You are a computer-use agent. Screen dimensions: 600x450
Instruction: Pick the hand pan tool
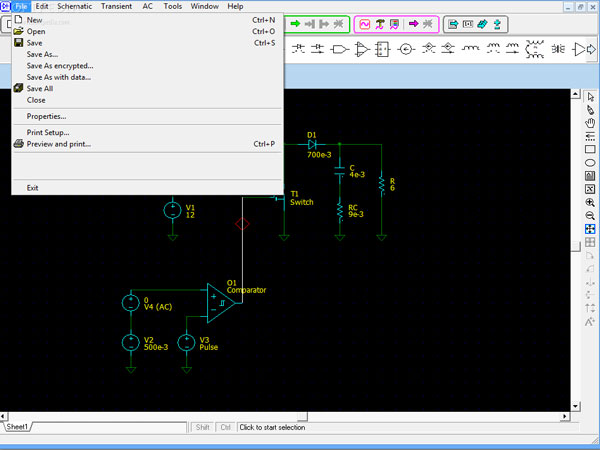[590, 123]
